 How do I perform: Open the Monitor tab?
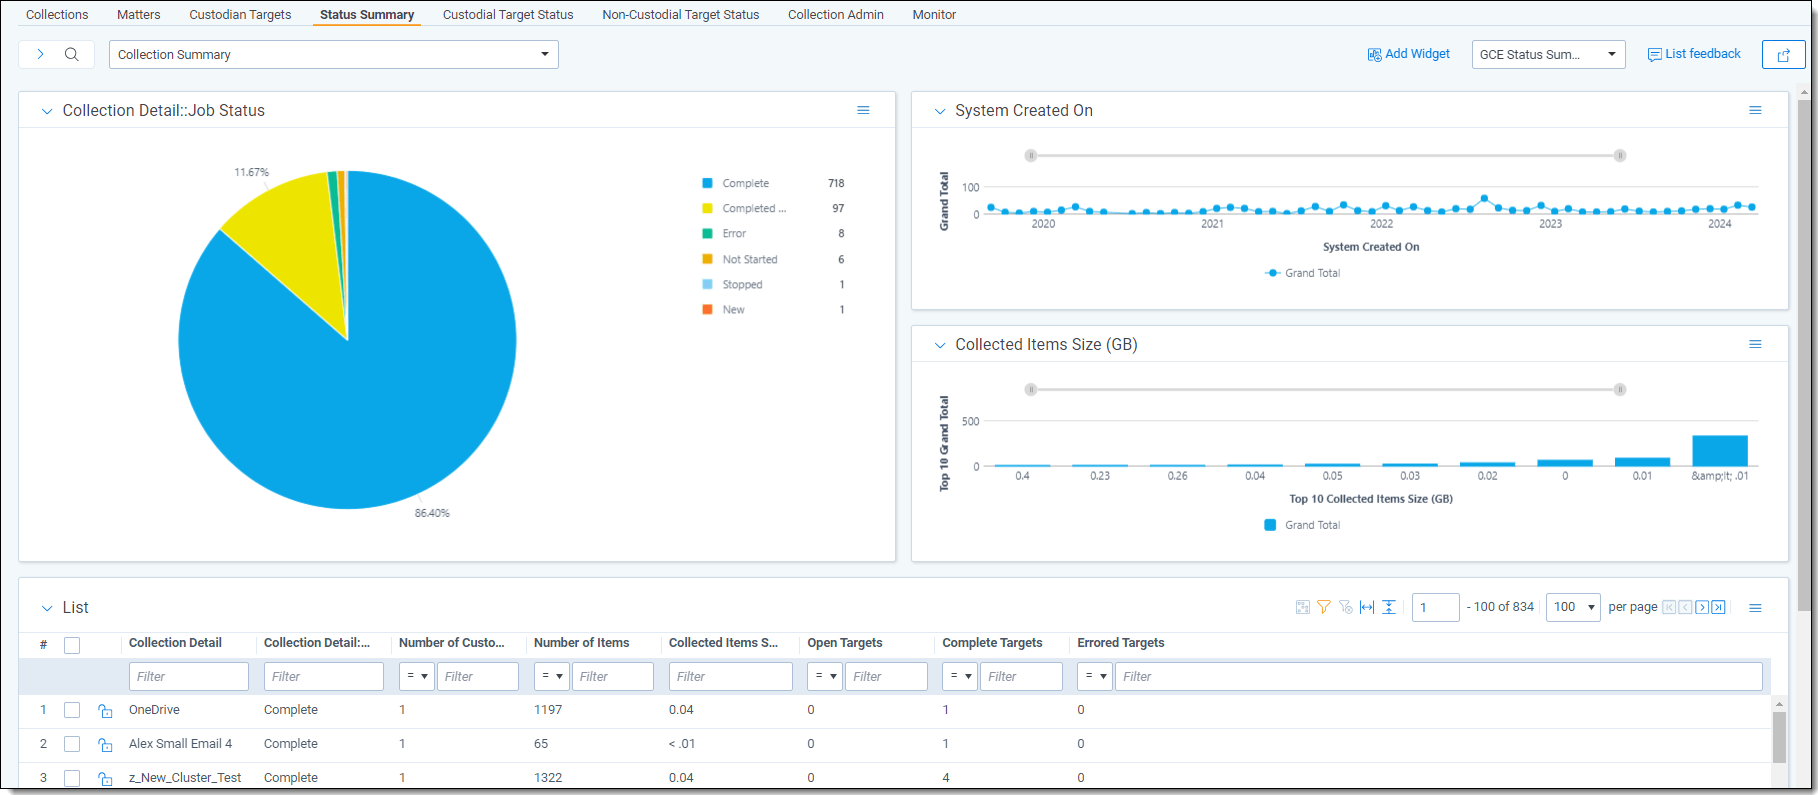coord(934,14)
